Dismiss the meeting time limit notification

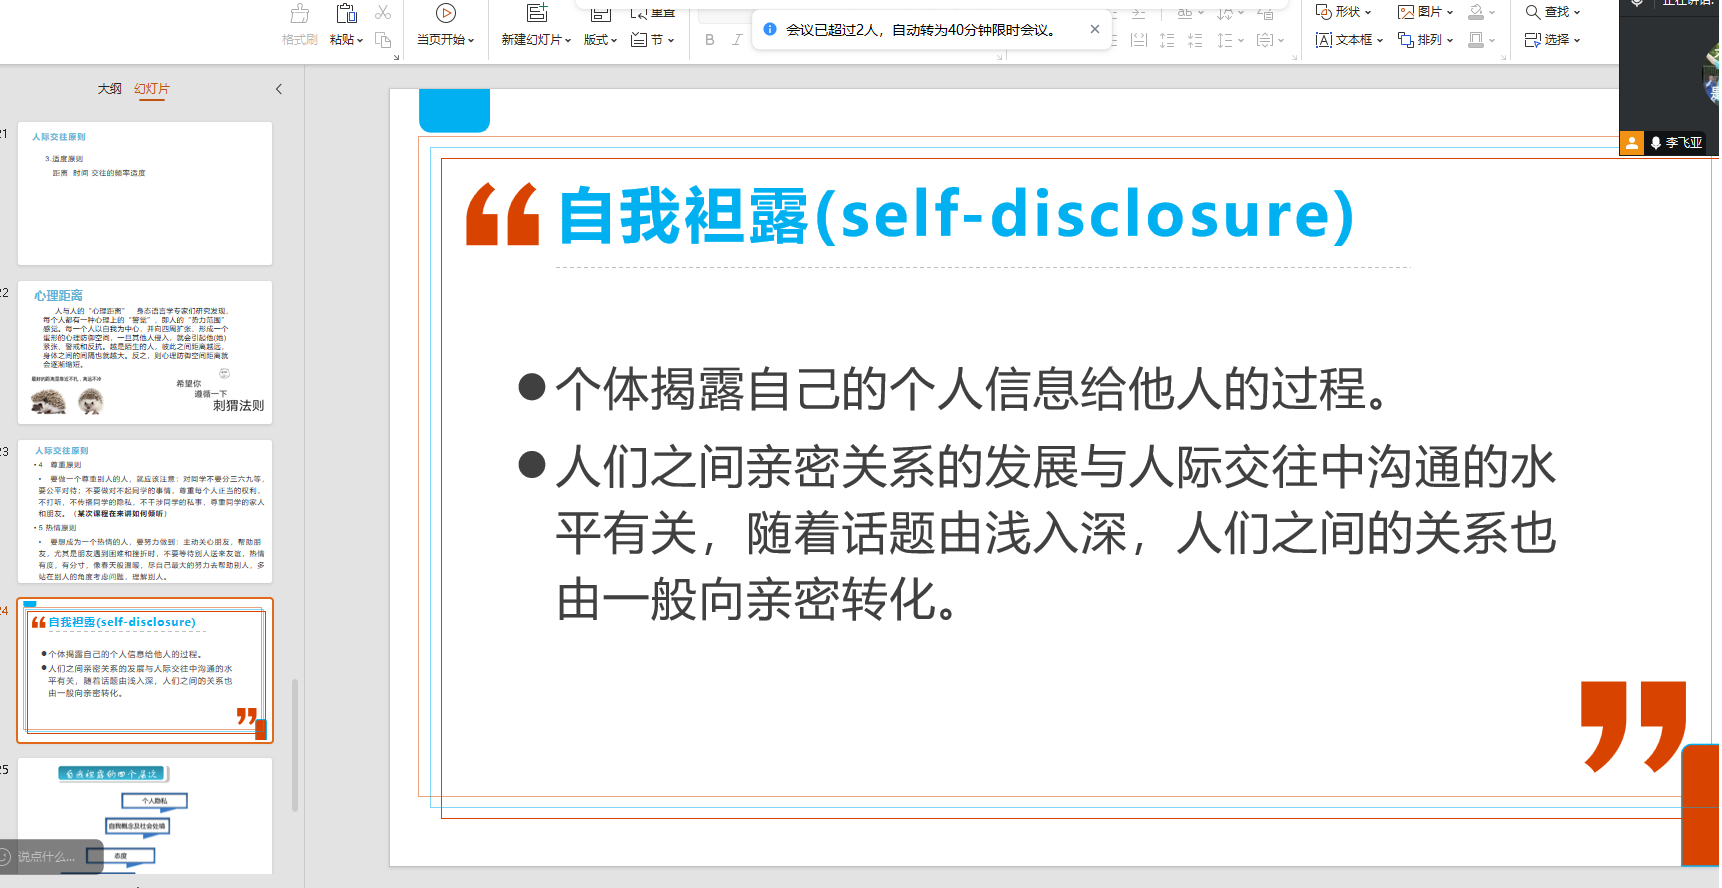click(1095, 29)
